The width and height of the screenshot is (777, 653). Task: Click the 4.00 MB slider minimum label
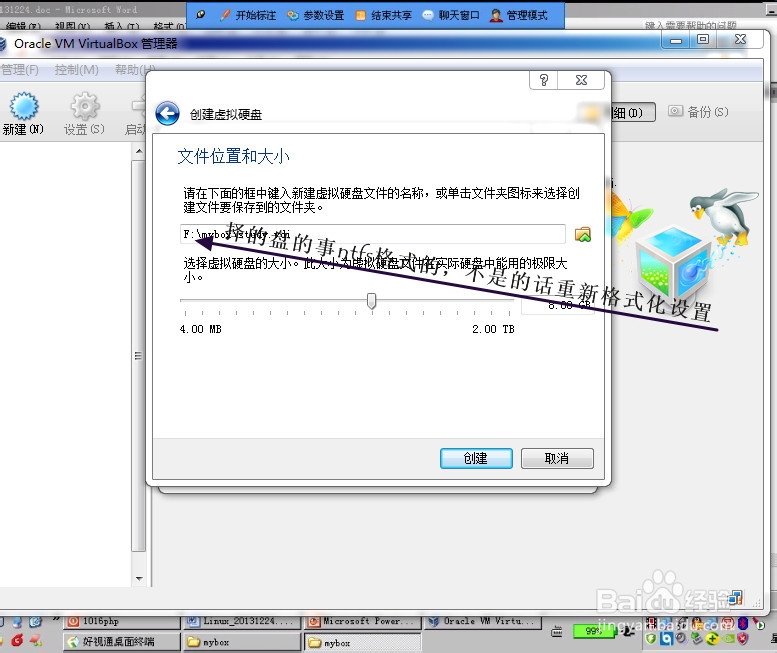click(201, 329)
